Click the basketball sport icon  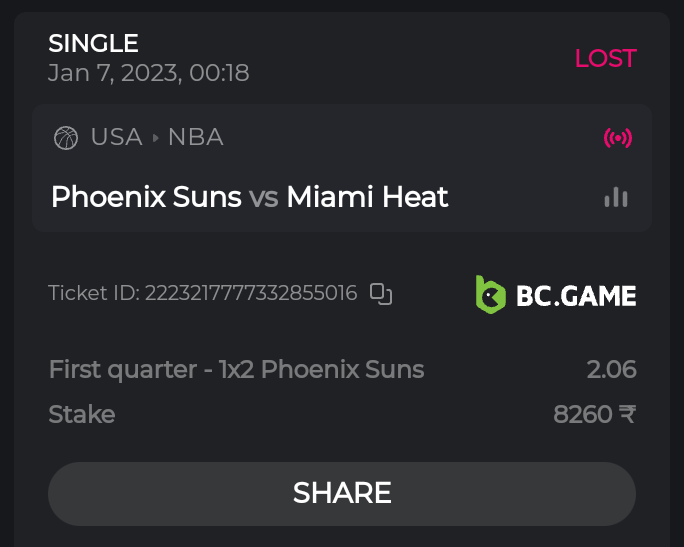point(66,137)
